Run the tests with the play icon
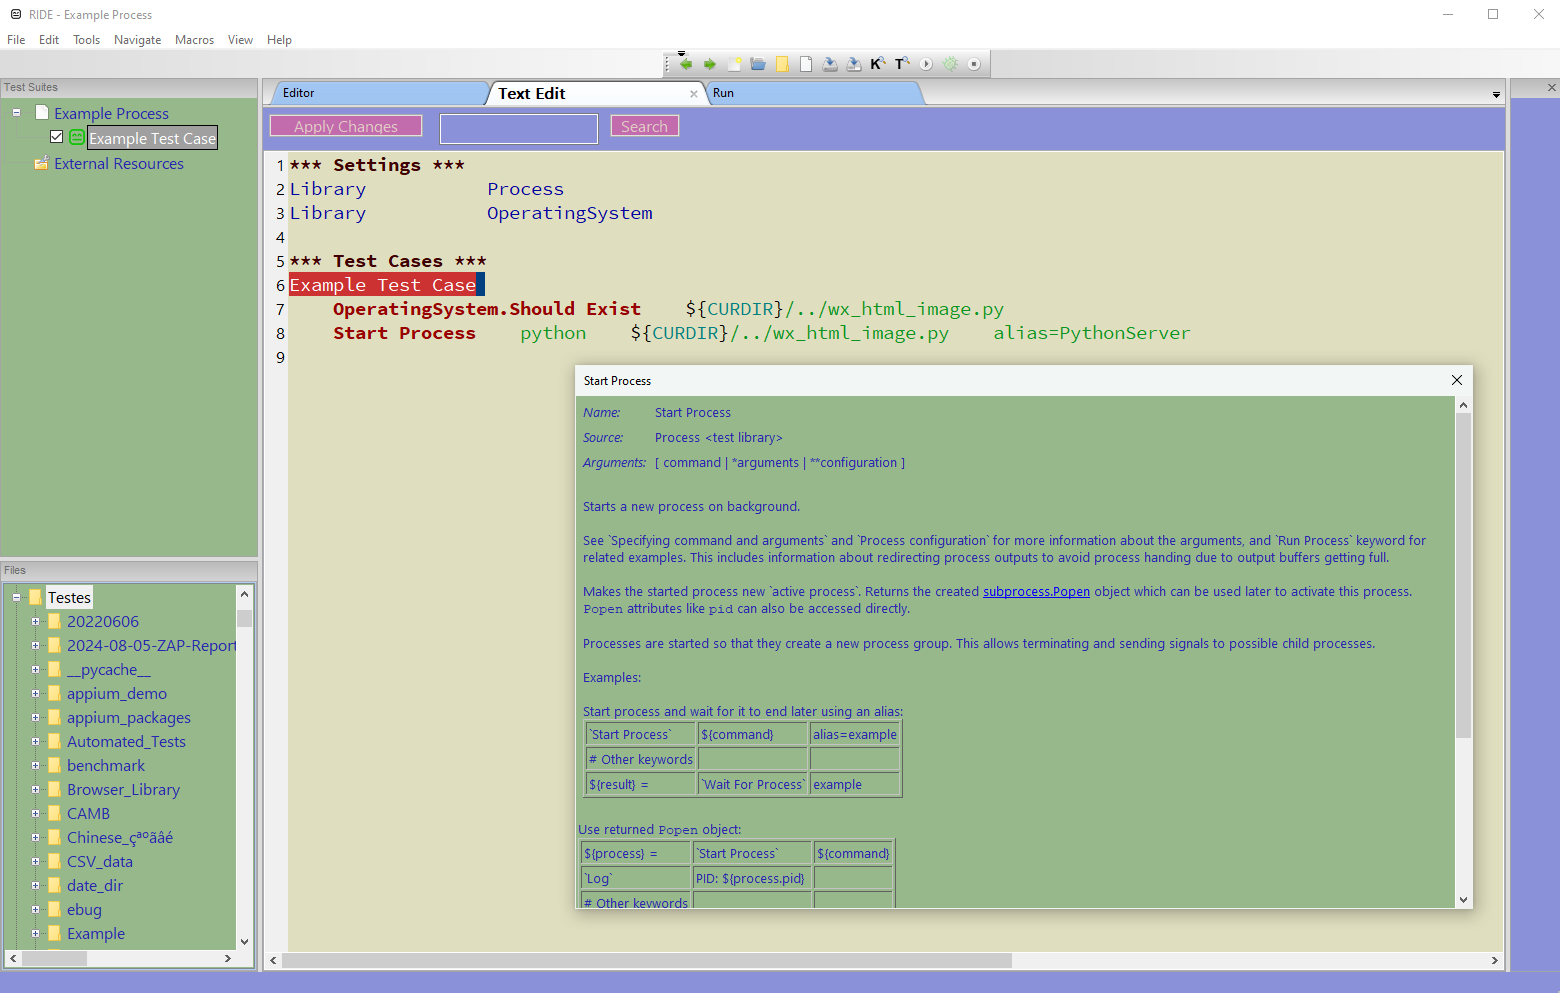1560x993 pixels. [x=926, y=64]
